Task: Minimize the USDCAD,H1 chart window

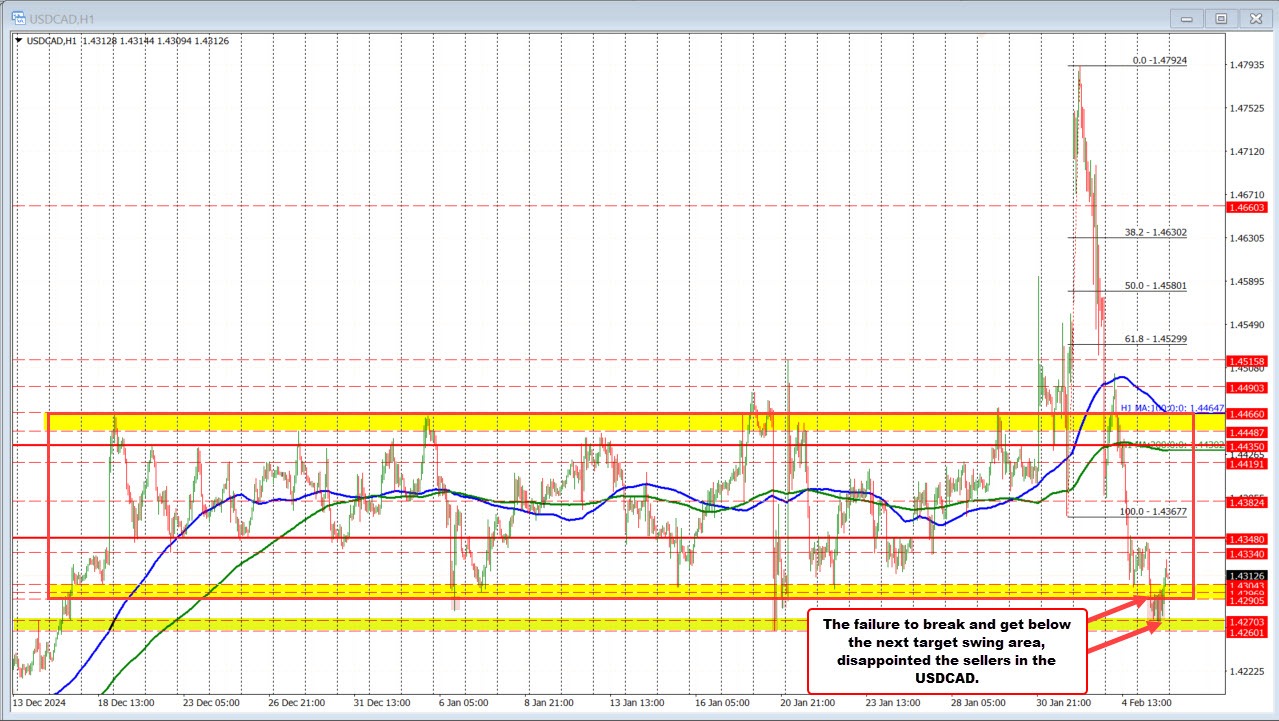Action: click(x=1189, y=18)
